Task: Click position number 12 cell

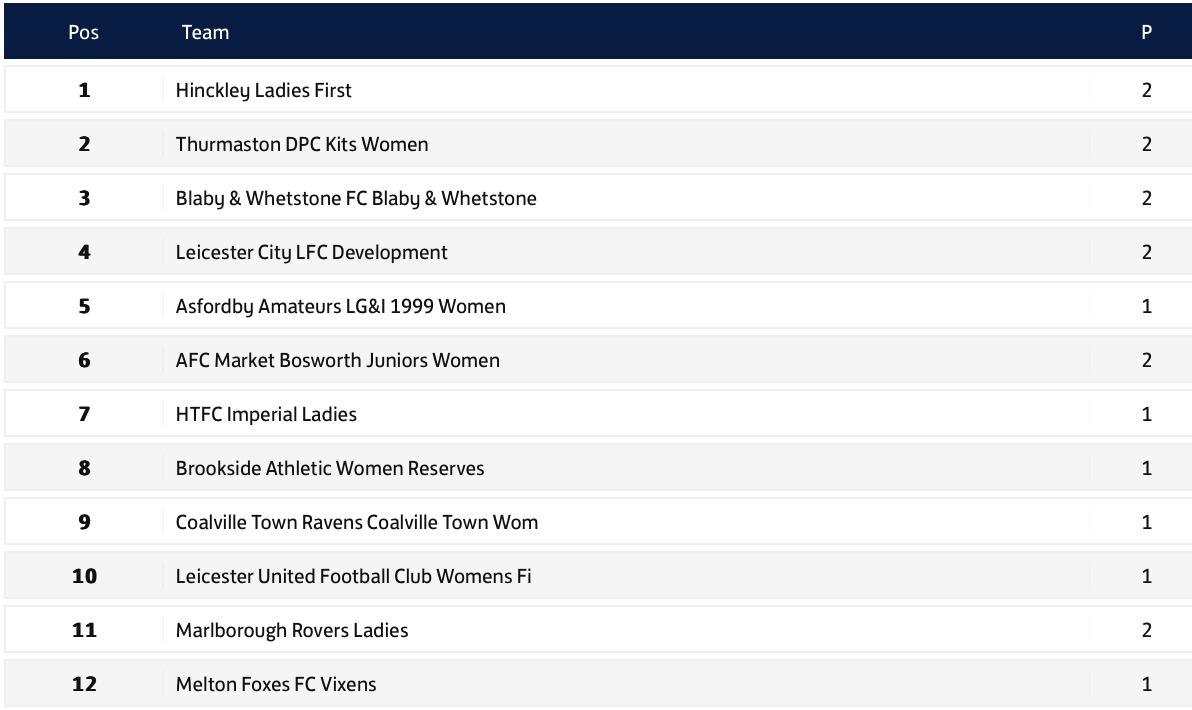Action: coord(84,684)
